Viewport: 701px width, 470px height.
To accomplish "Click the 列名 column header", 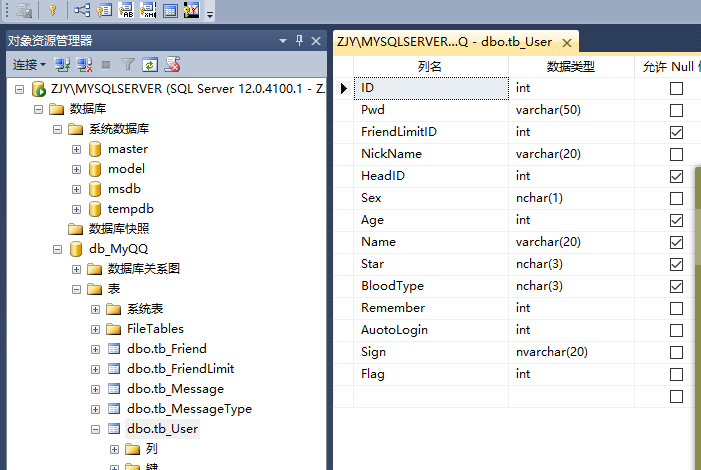I will tap(431, 67).
